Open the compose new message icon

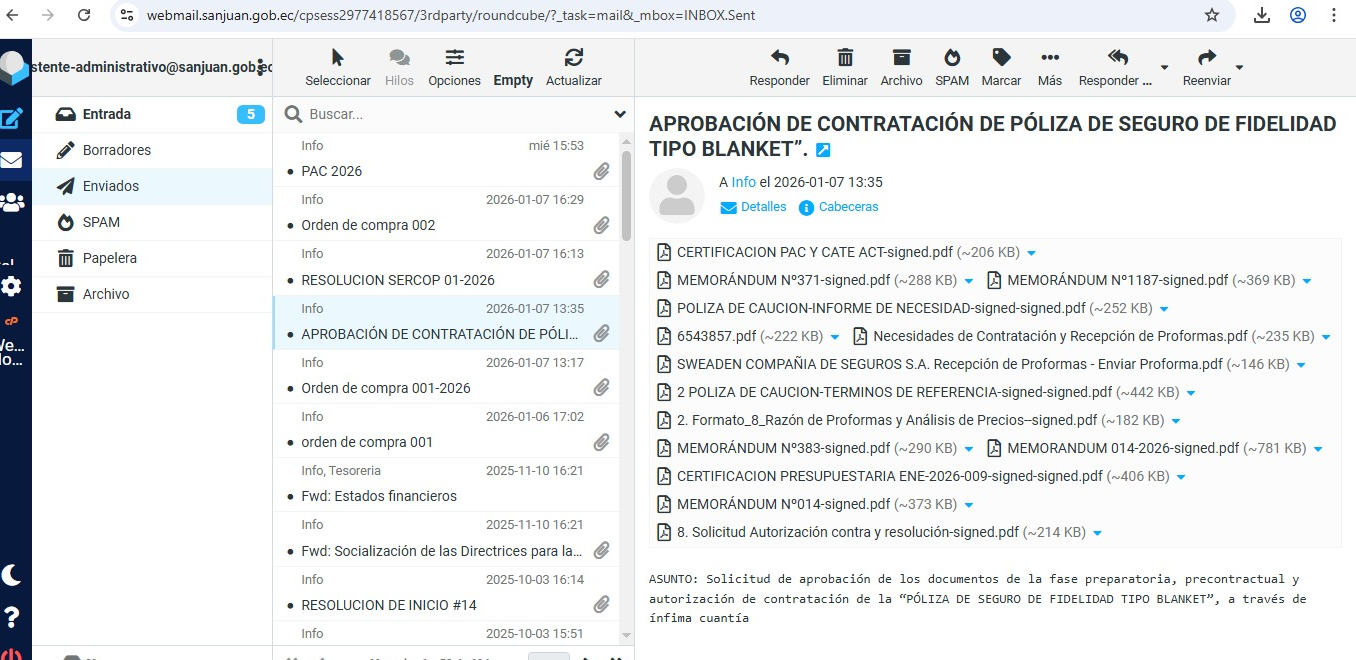[x=12, y=118]
